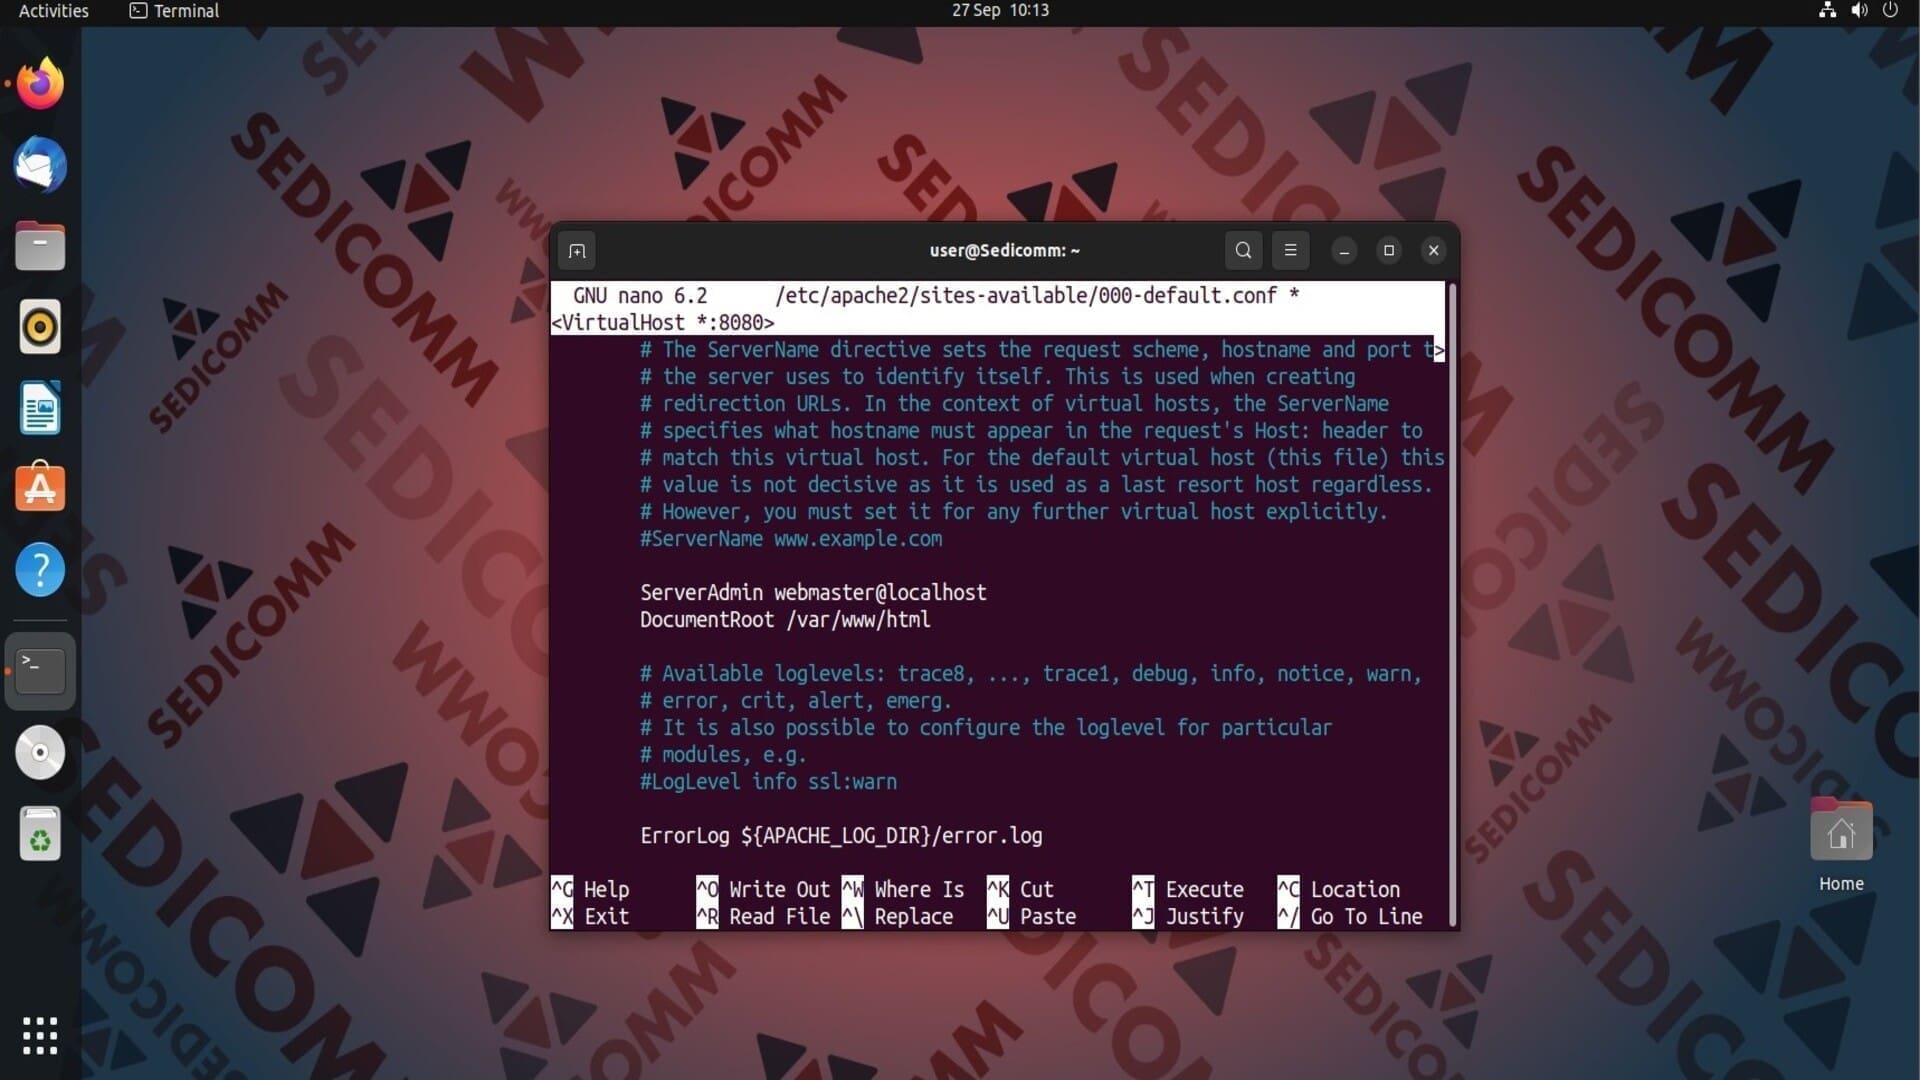Click the 'Available loglevels' comment line

click(x=1031, y=674)
